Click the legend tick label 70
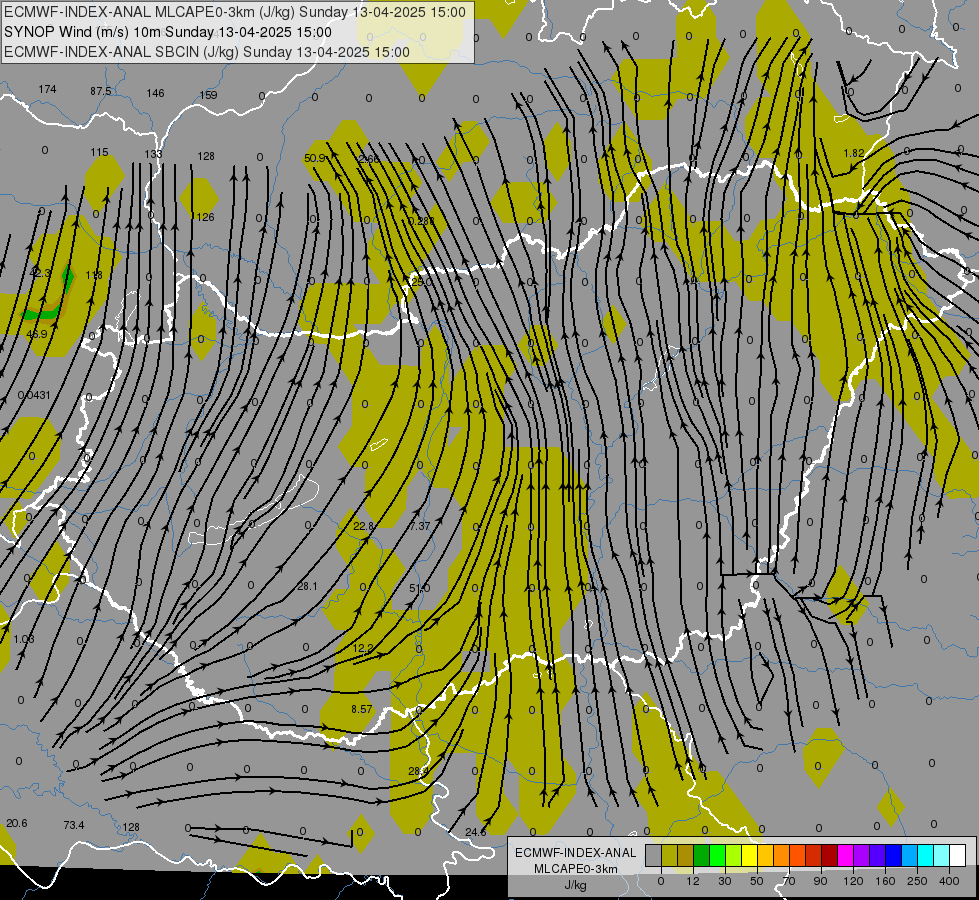The width and height of the screenshot is (979, 900). 789,881
